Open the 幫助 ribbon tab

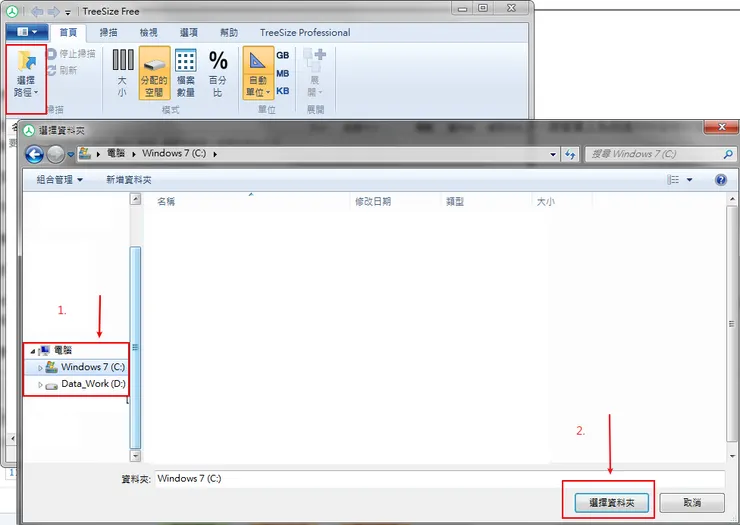229,32
